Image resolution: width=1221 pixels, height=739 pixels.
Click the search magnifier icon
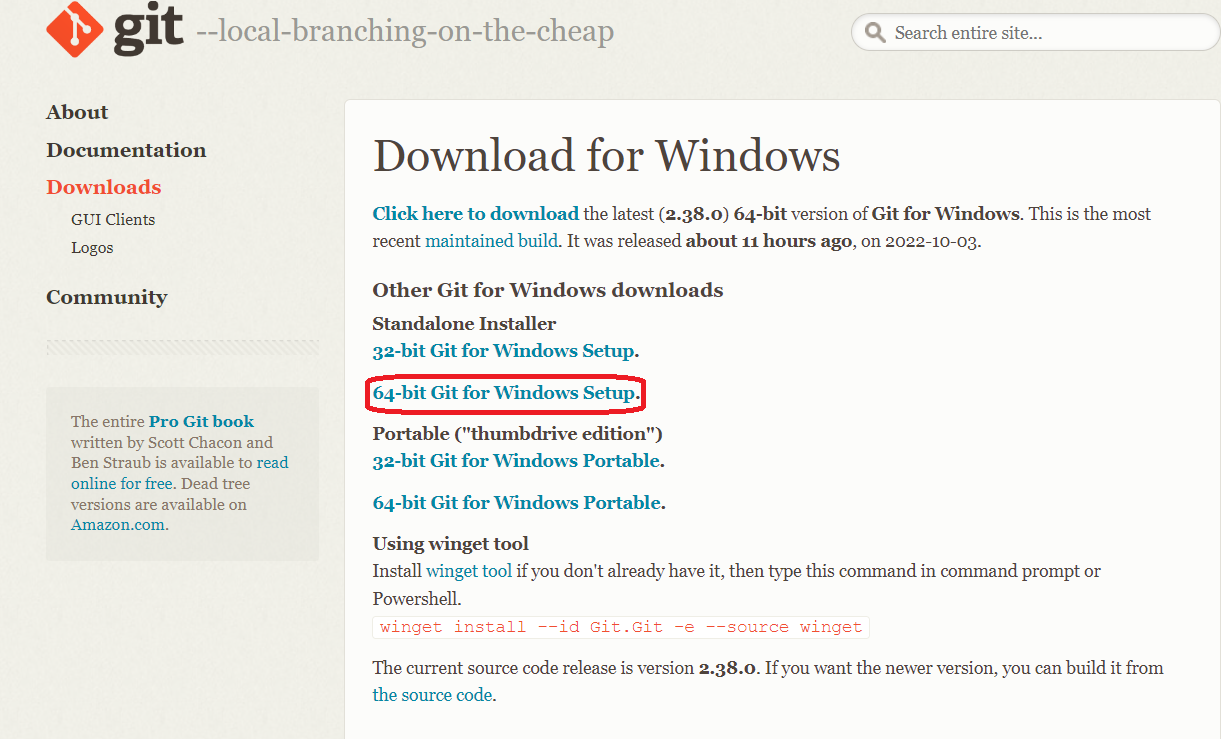pyautogui.click(x=875, y=33)
